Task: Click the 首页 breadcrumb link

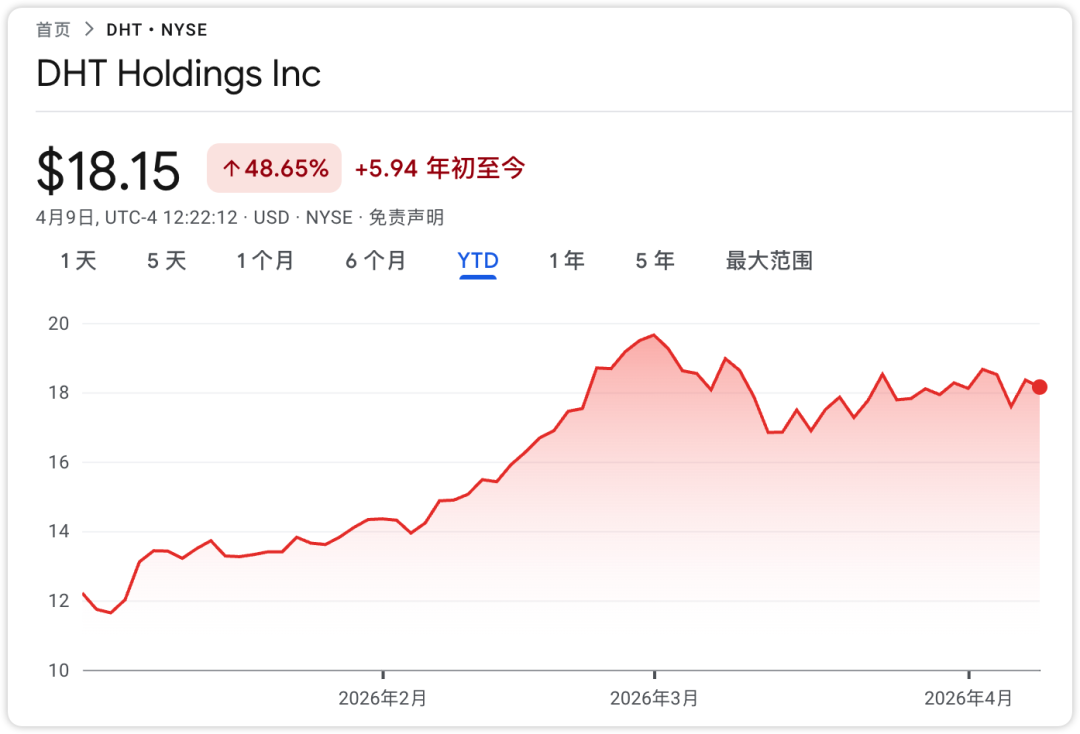Action: pyautogui.click(x=53, y=30)
